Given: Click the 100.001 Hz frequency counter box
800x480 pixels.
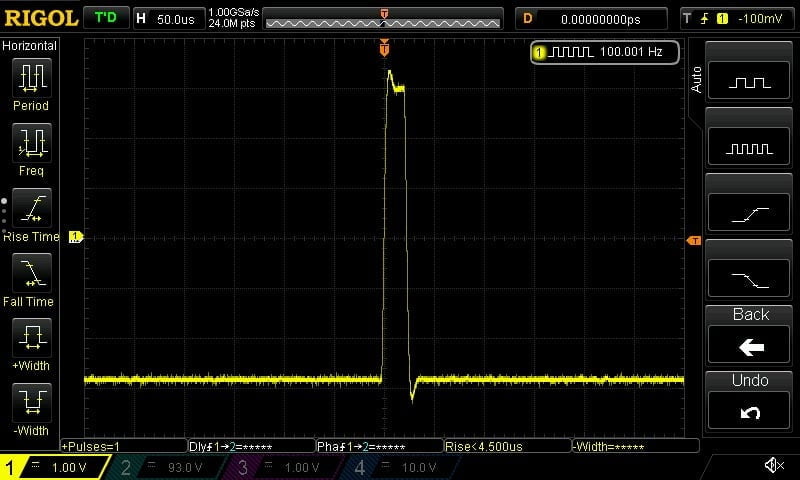Looking at the screenshot, I should [605, 52].
